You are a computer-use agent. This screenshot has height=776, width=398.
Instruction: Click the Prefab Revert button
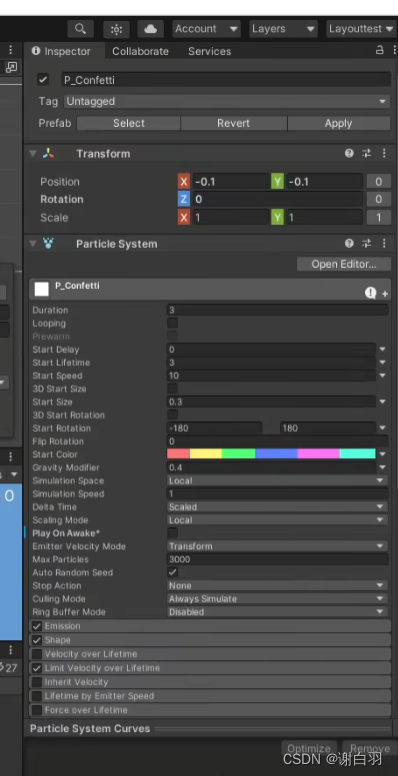(x=234, y=123)
